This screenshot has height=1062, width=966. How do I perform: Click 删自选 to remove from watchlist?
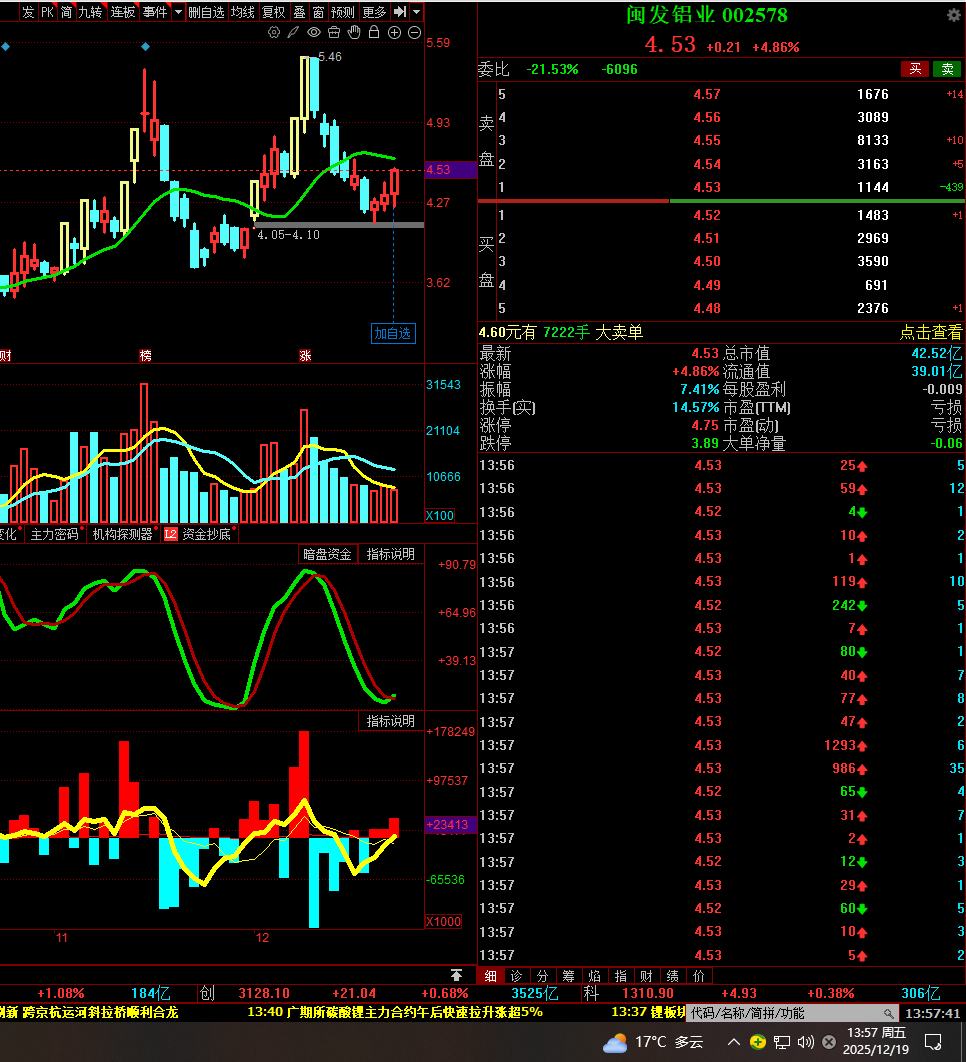pos(207,12)
